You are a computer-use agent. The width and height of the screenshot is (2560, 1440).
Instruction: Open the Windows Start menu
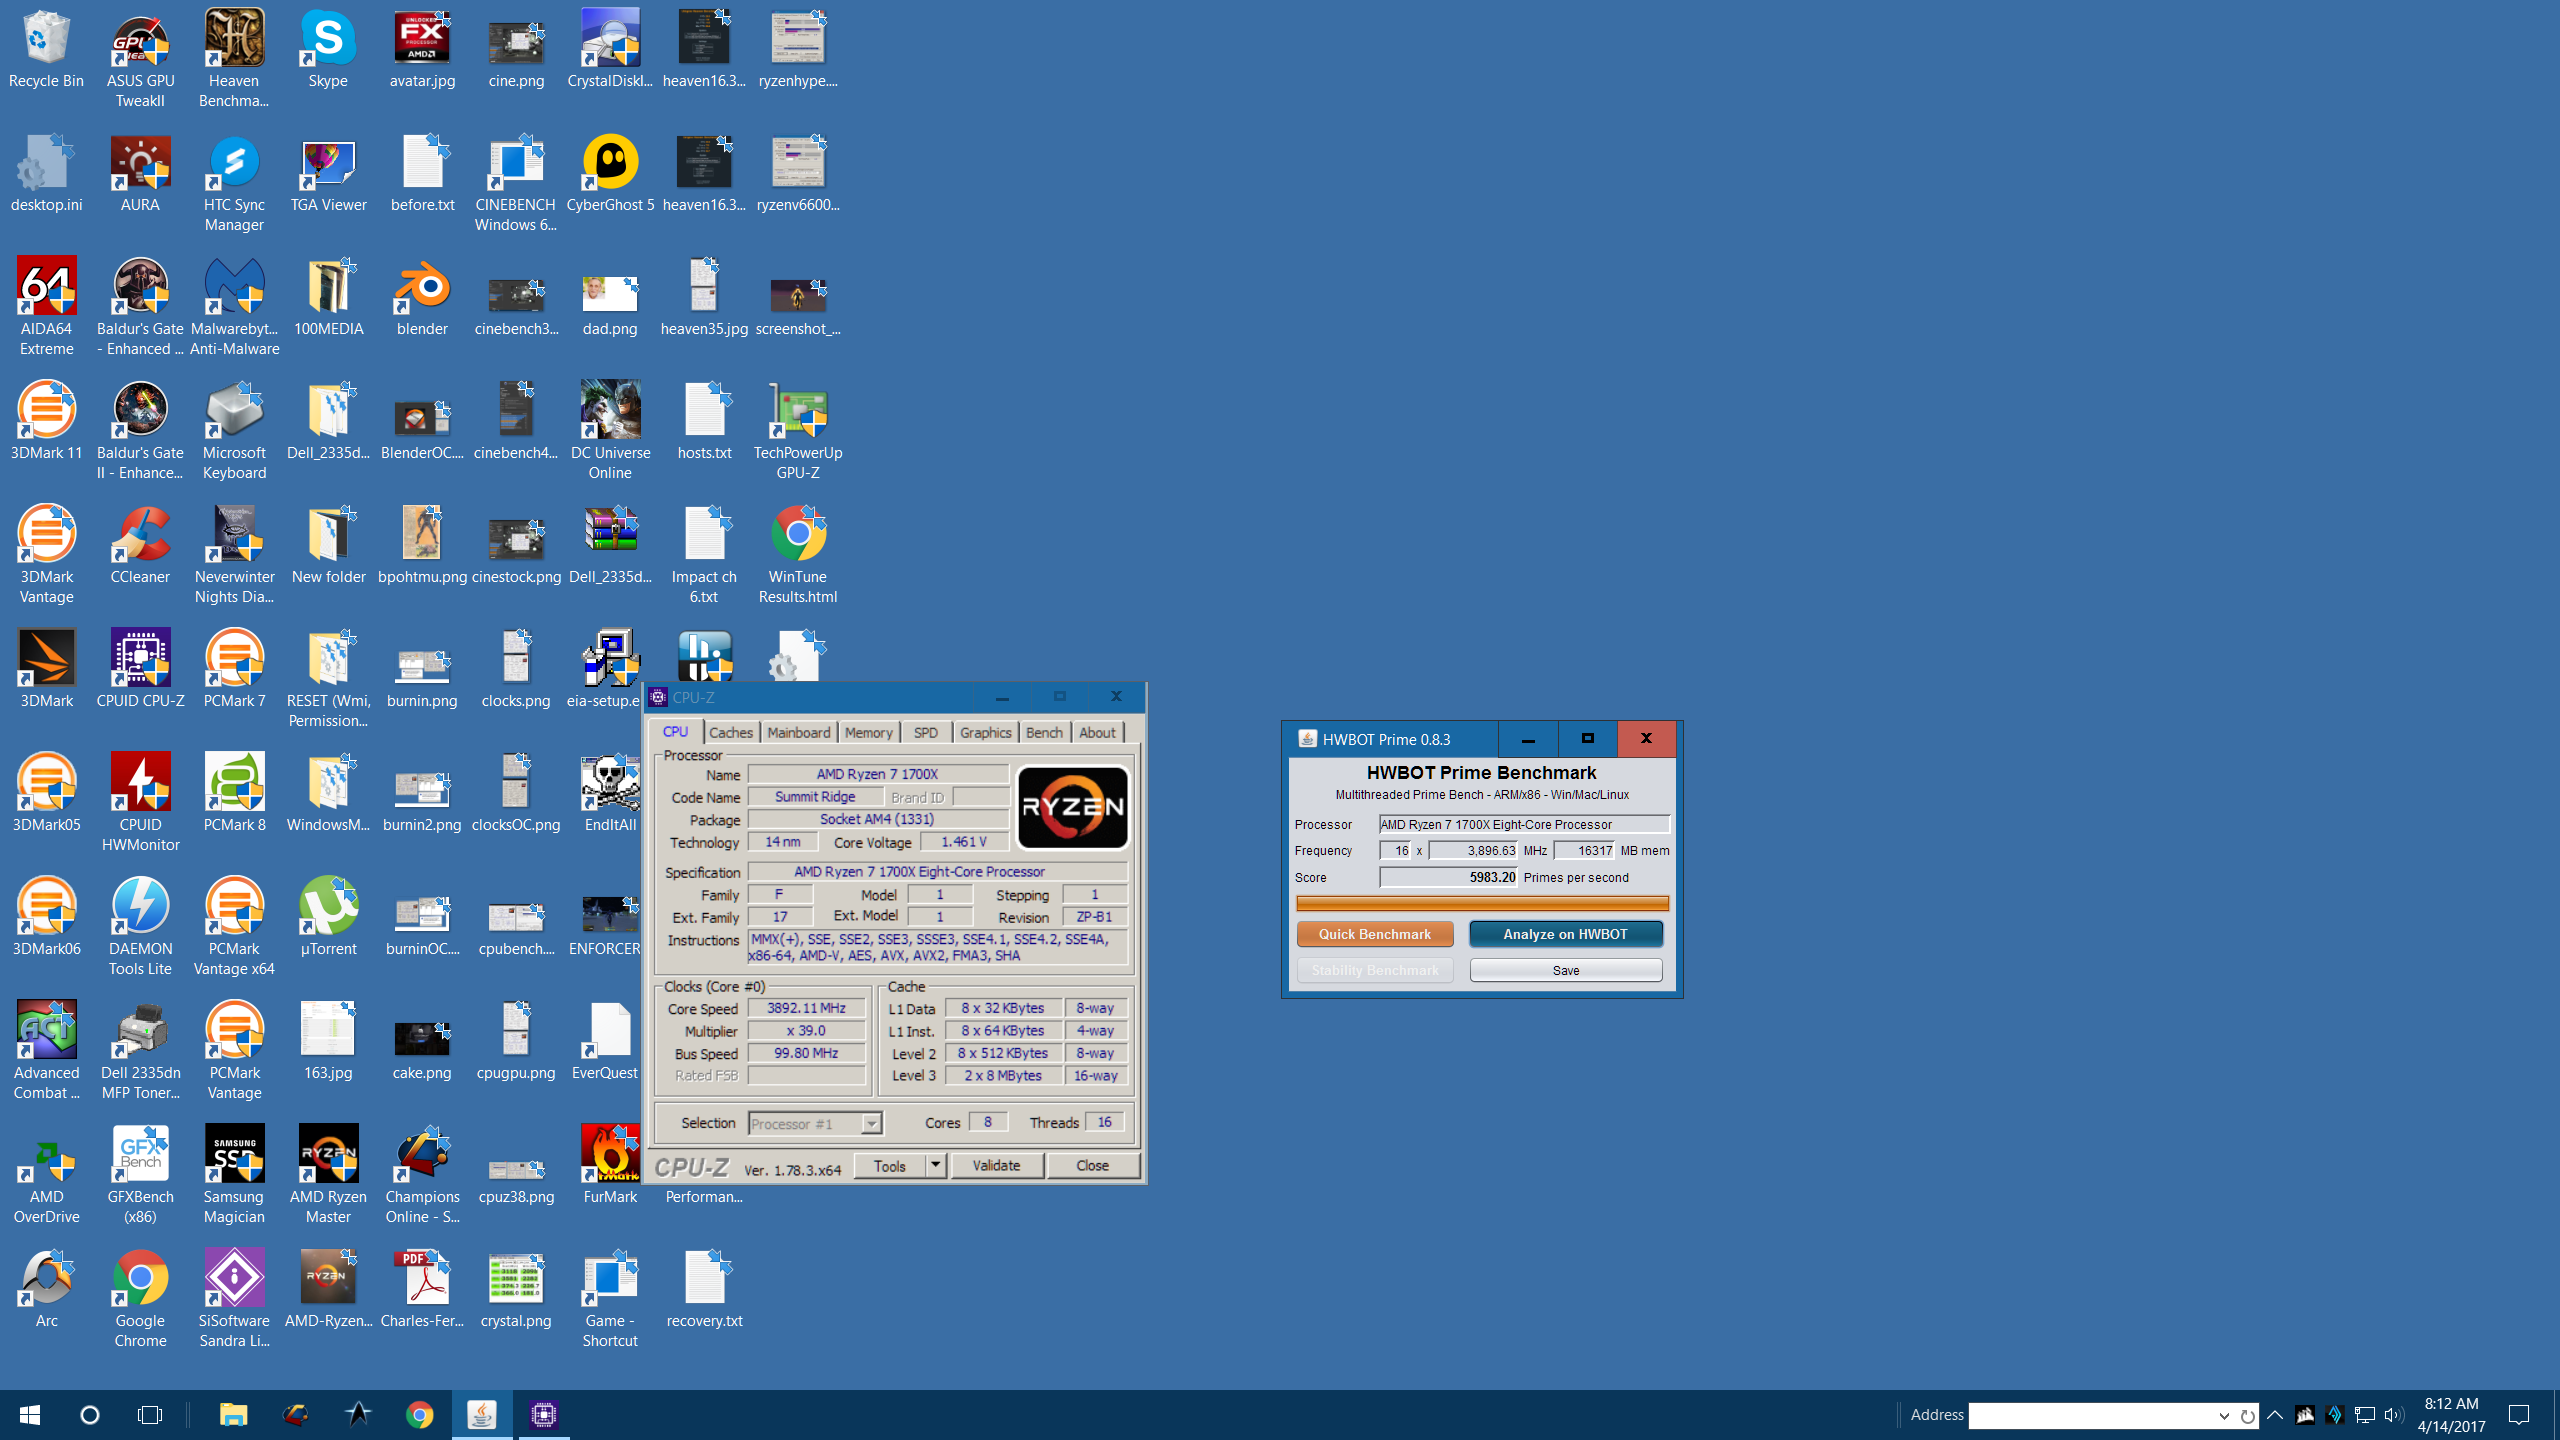(x=30, y=1415)
